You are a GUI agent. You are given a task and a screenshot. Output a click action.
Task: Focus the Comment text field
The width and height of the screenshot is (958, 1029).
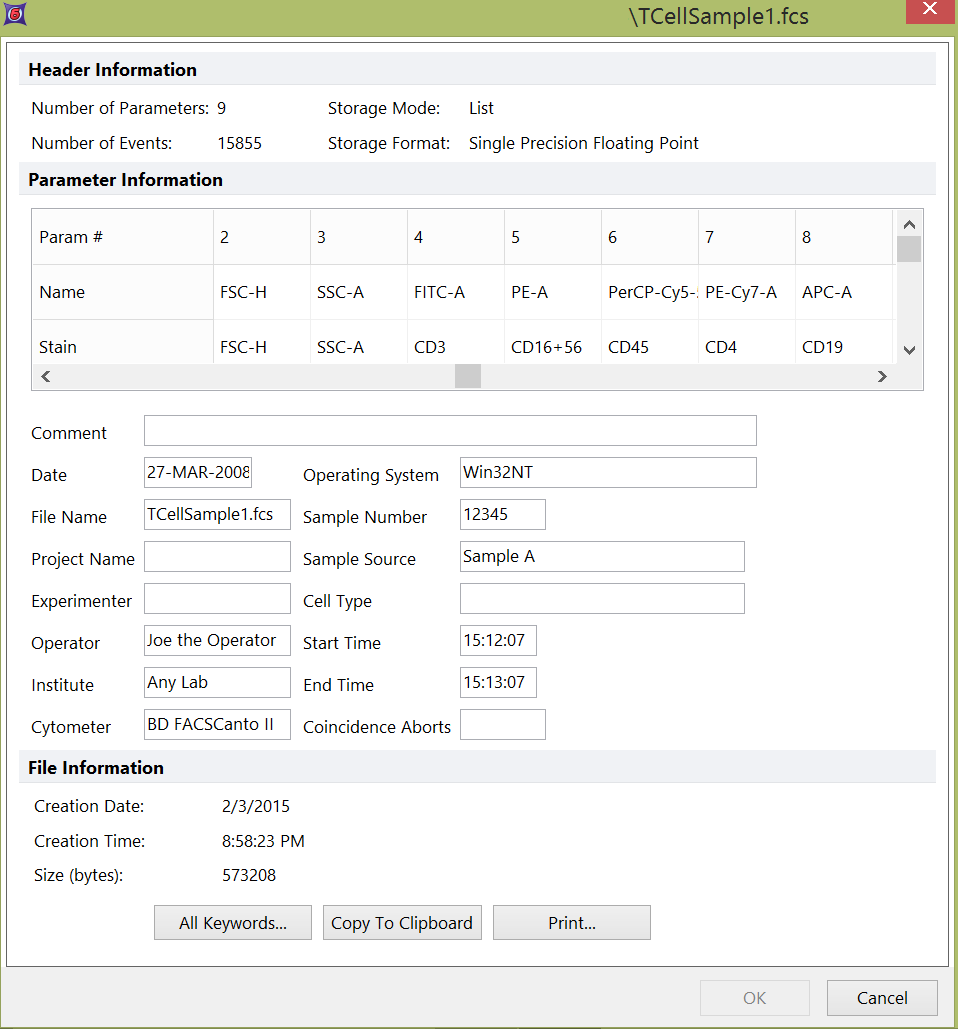[x=450, y=431]
